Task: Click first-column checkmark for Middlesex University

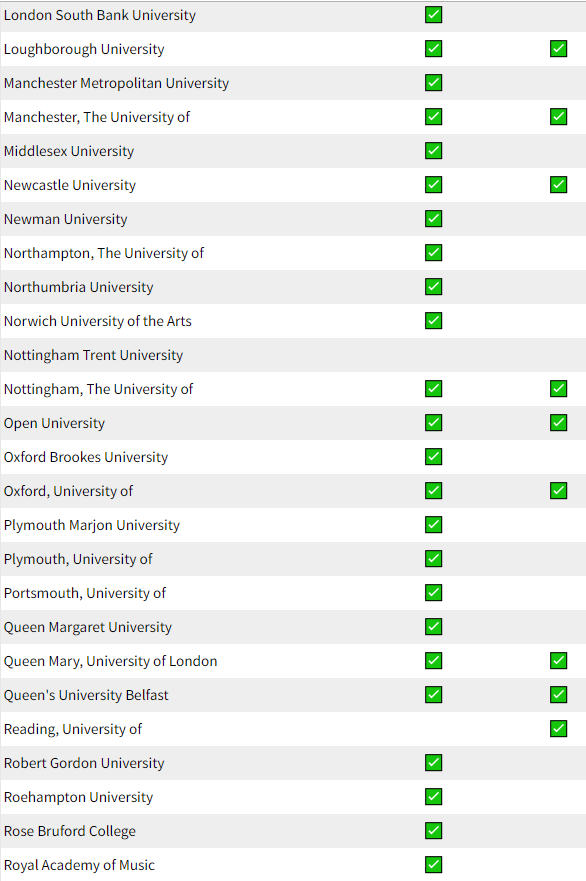Action: [433, 151]
